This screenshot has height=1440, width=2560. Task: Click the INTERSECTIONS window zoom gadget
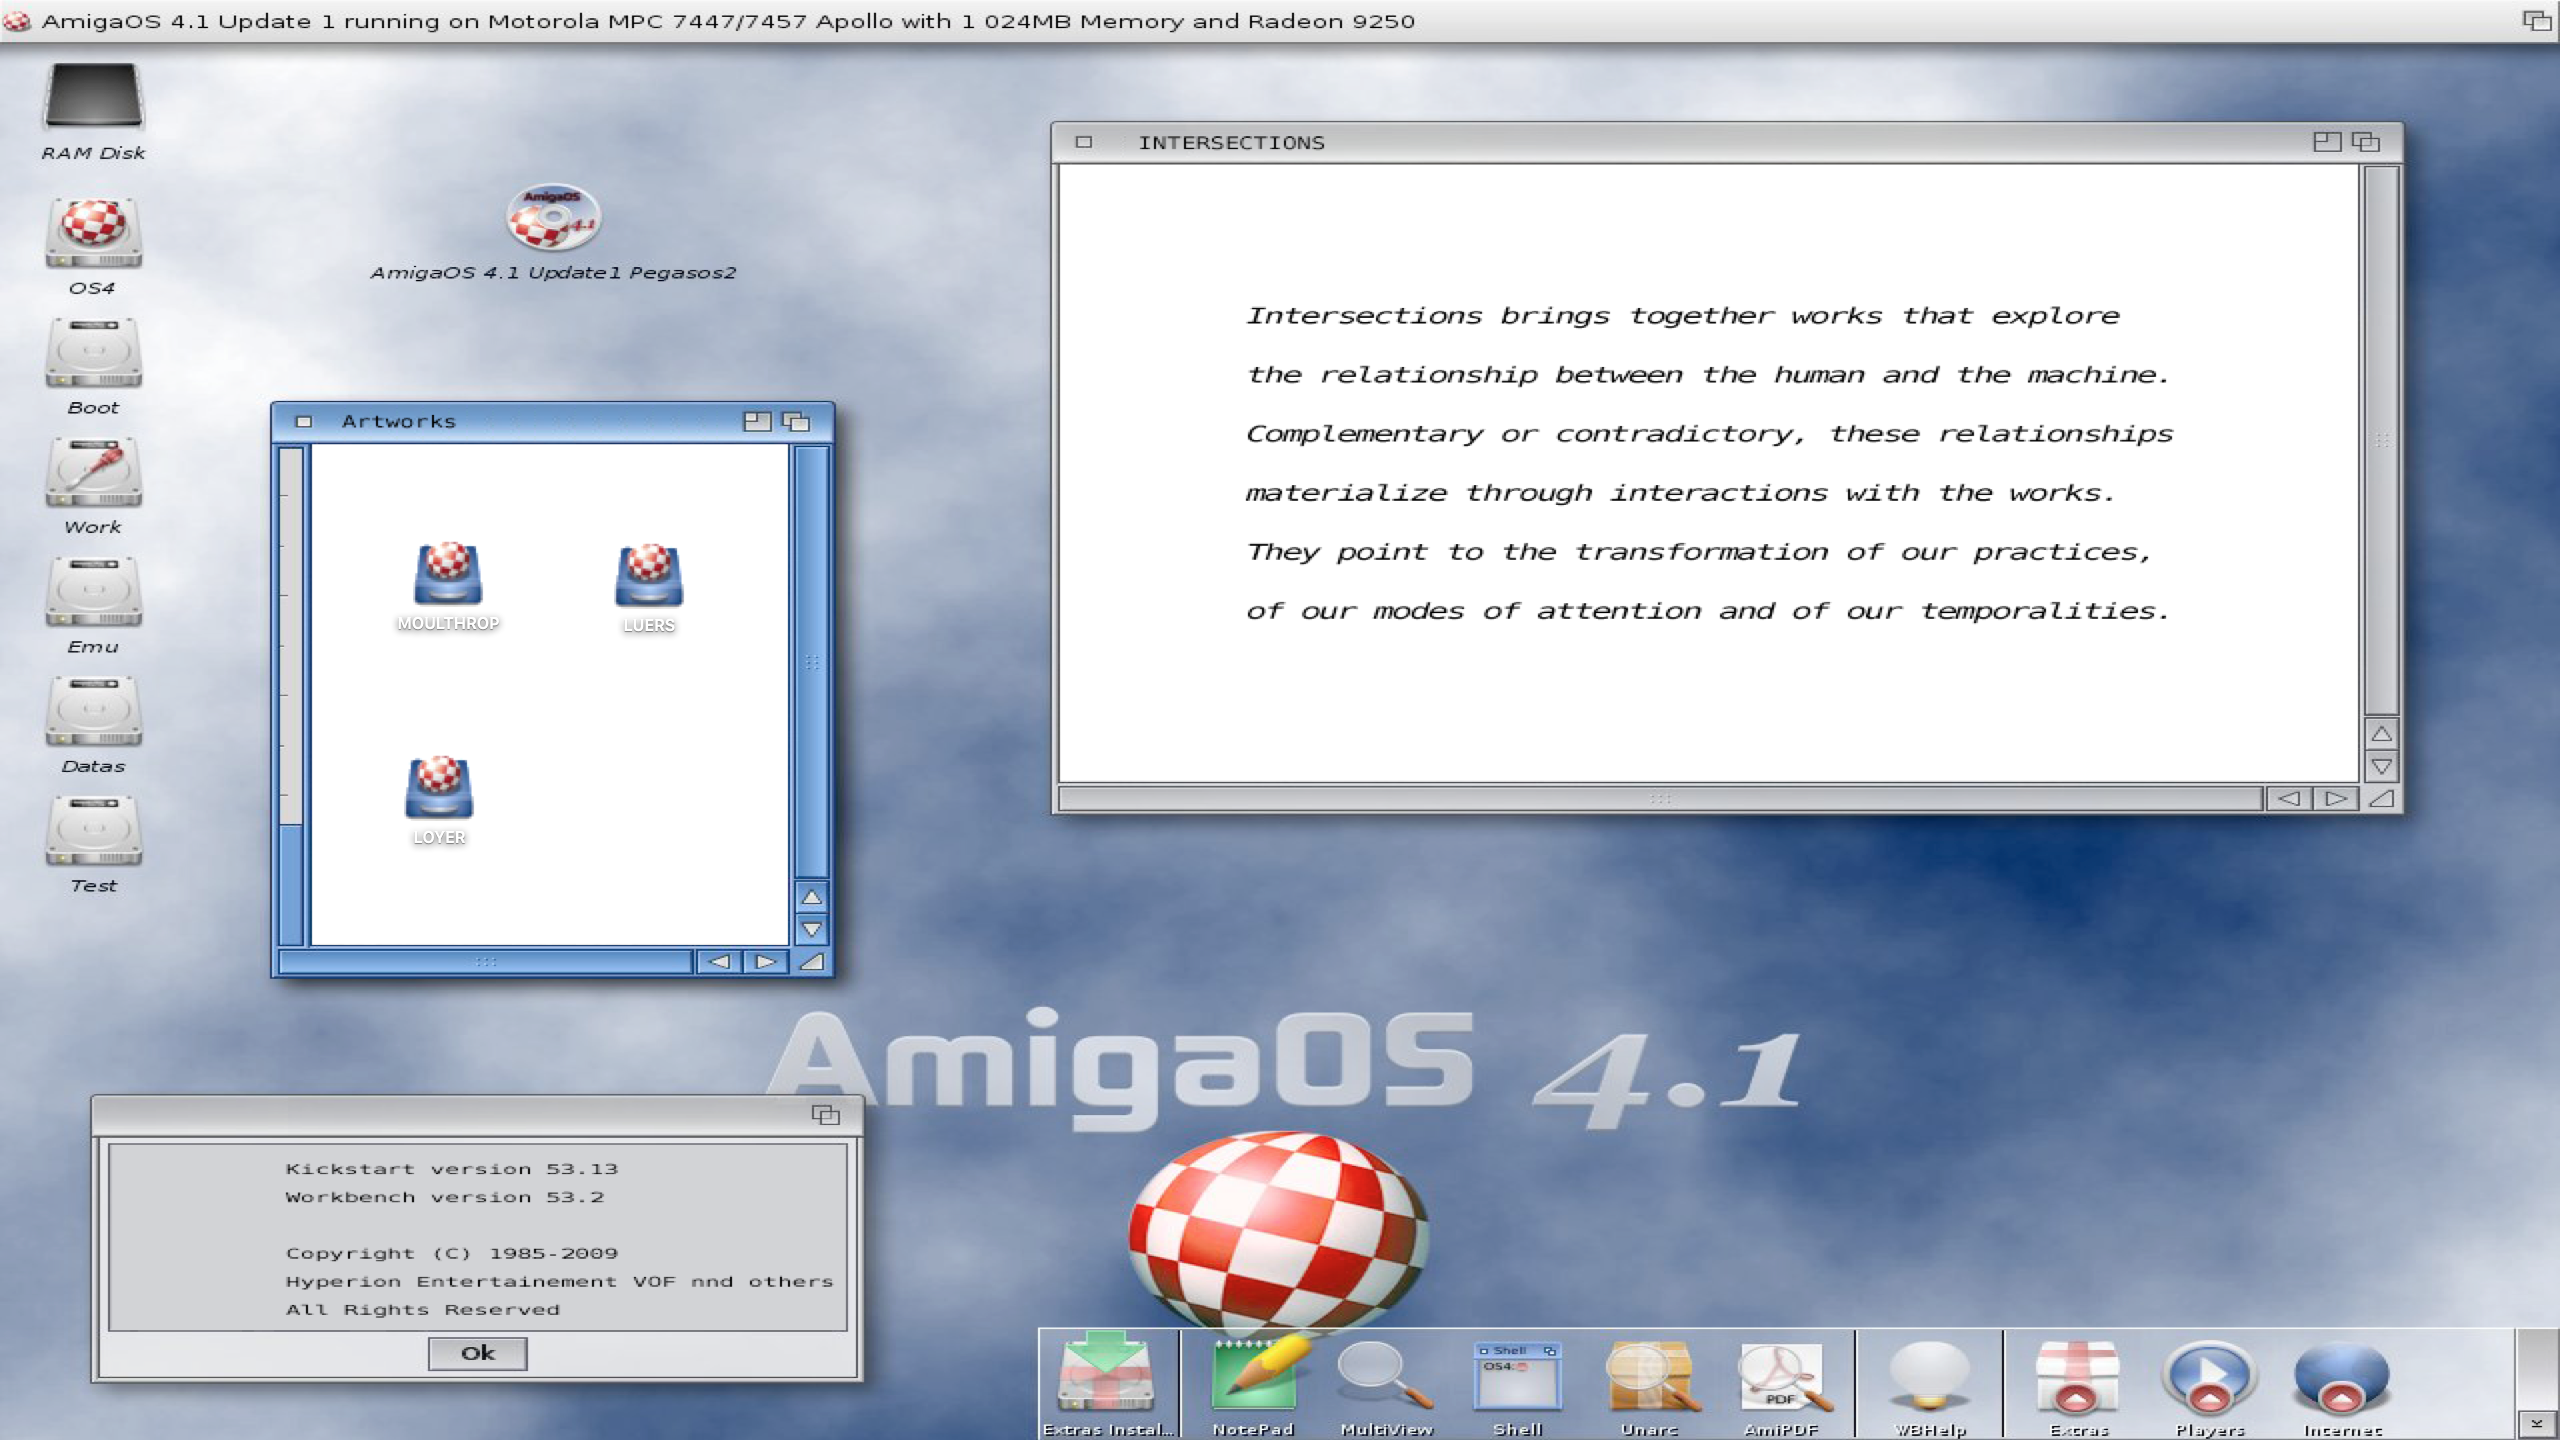(x=2327, y=142)
